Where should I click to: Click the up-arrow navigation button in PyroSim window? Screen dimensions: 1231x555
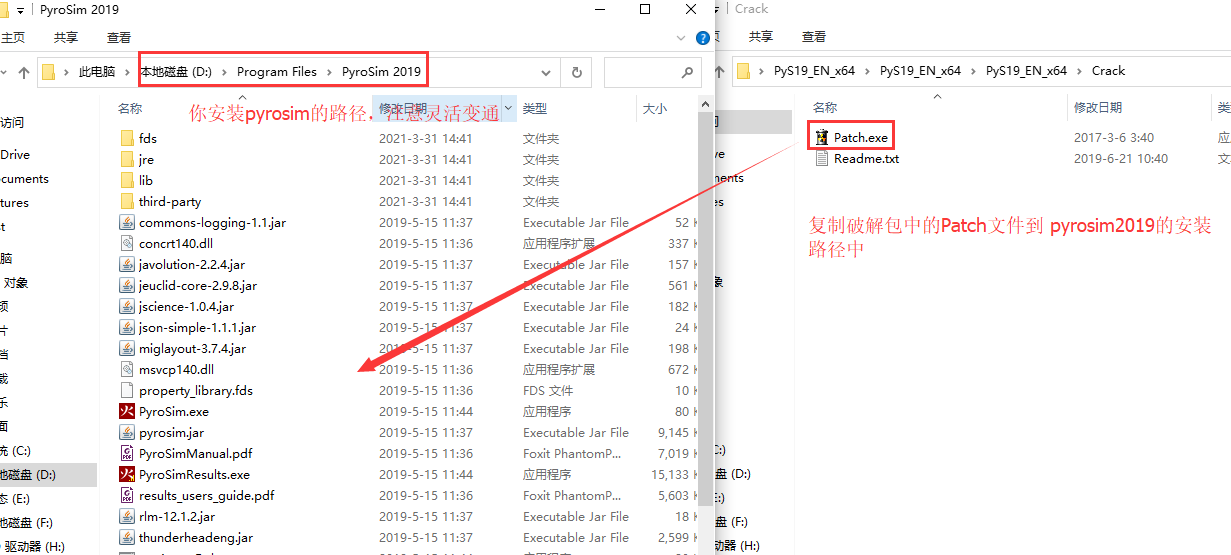[x=24, y=72]
